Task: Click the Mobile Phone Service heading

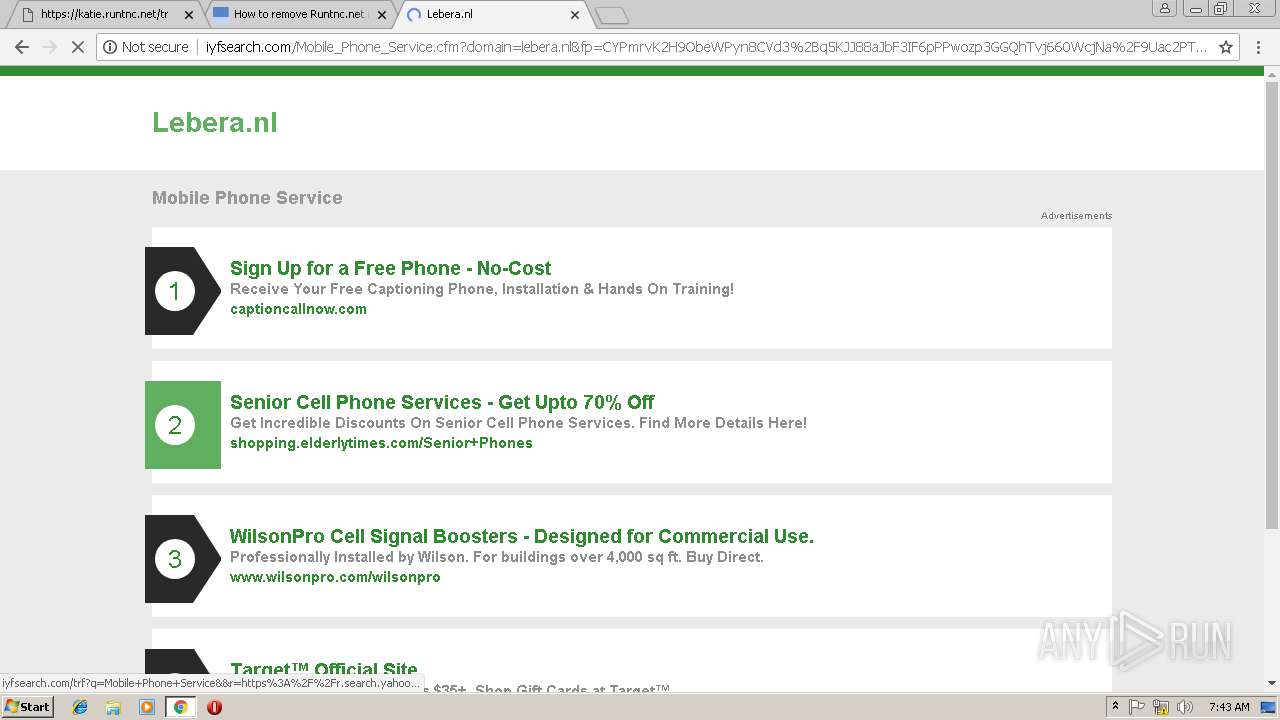Action: (247, 198)
